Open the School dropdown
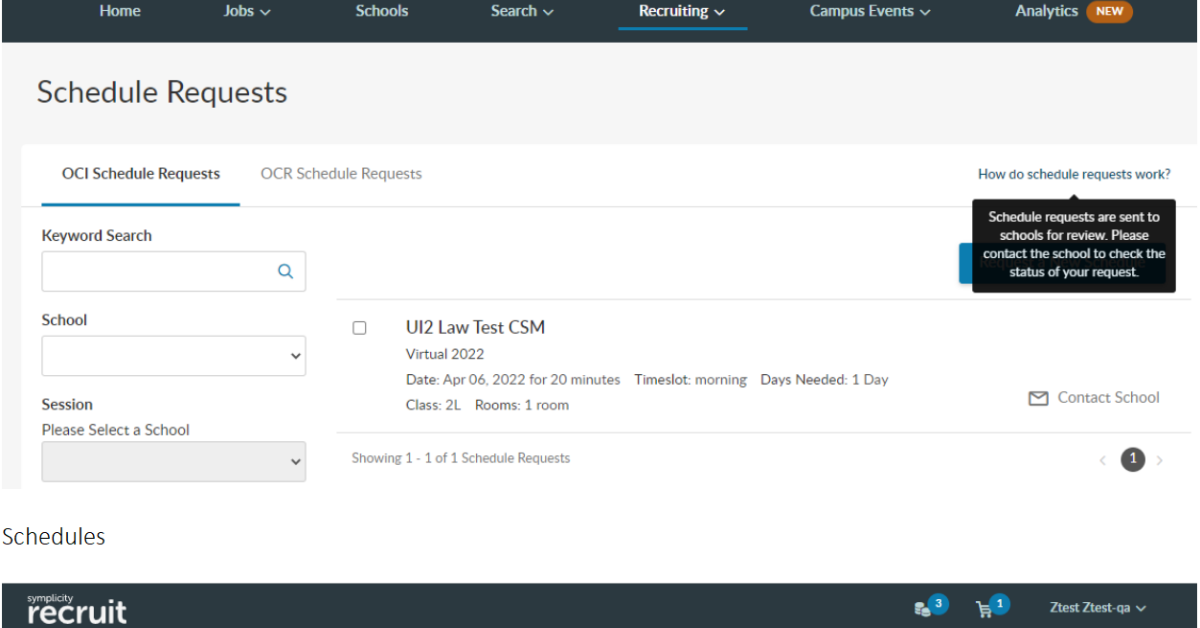 (x=173, y=355)
